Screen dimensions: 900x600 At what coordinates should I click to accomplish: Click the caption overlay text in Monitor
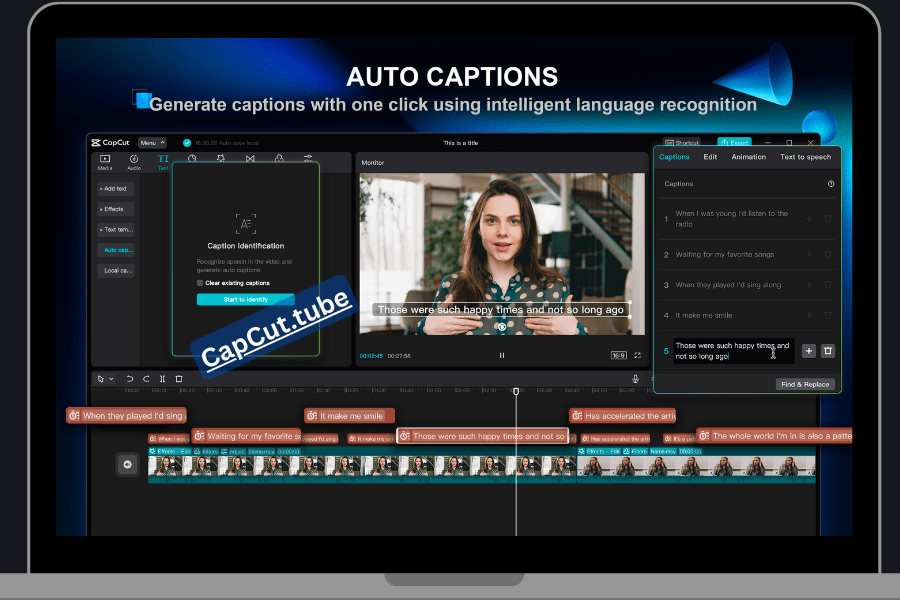[x=501, y=310]
